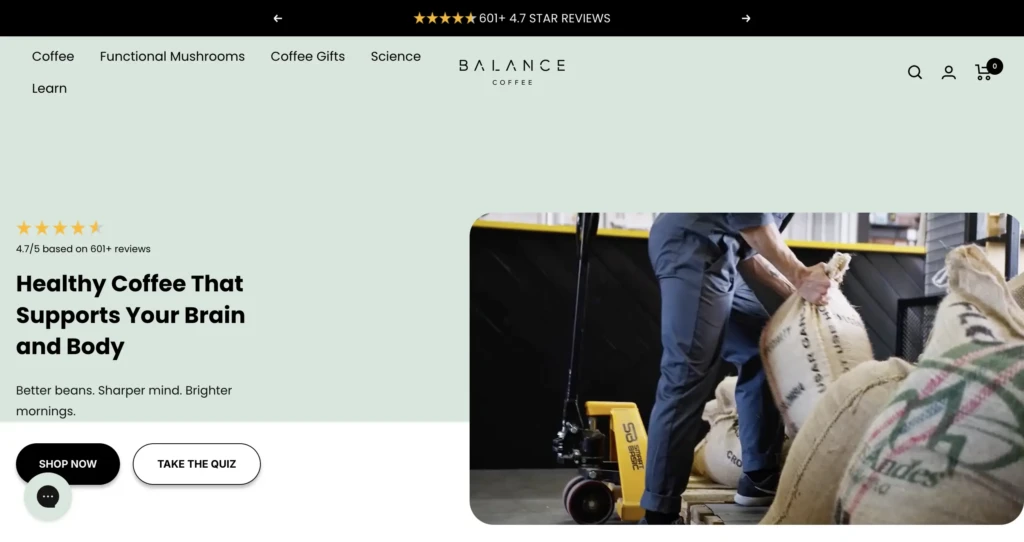The width and height of the screenshot is (1024, 542).
Task: Open the Learn menu item
Action: pos(50,88)
